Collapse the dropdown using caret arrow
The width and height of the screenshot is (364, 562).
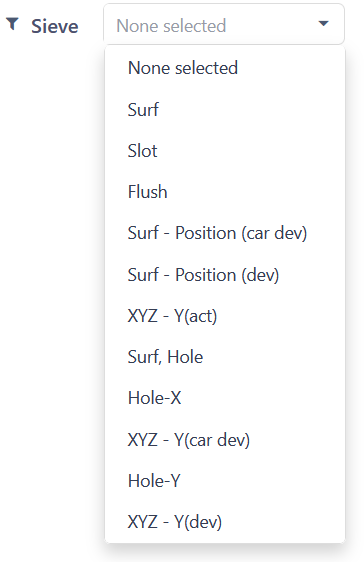point(323,24)
